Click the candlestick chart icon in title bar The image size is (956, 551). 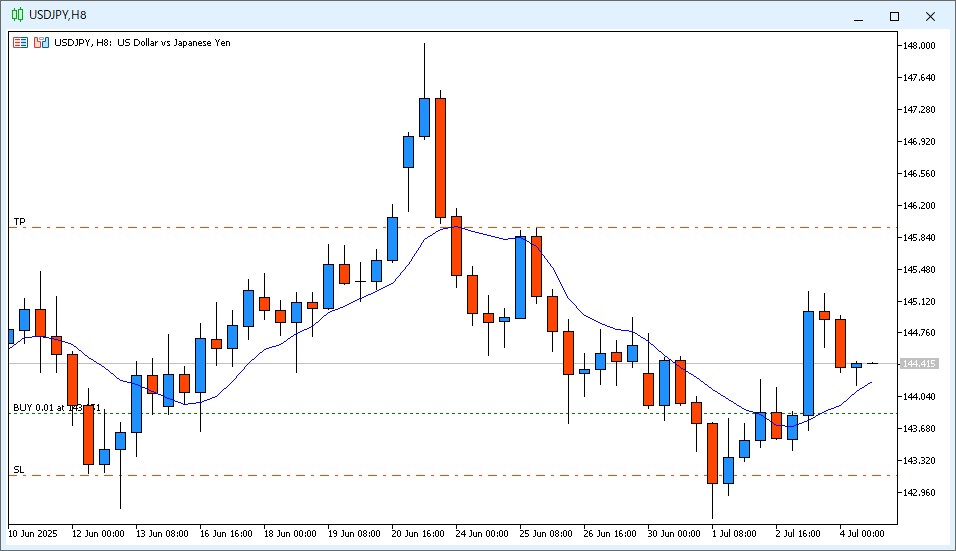point(18,15)
